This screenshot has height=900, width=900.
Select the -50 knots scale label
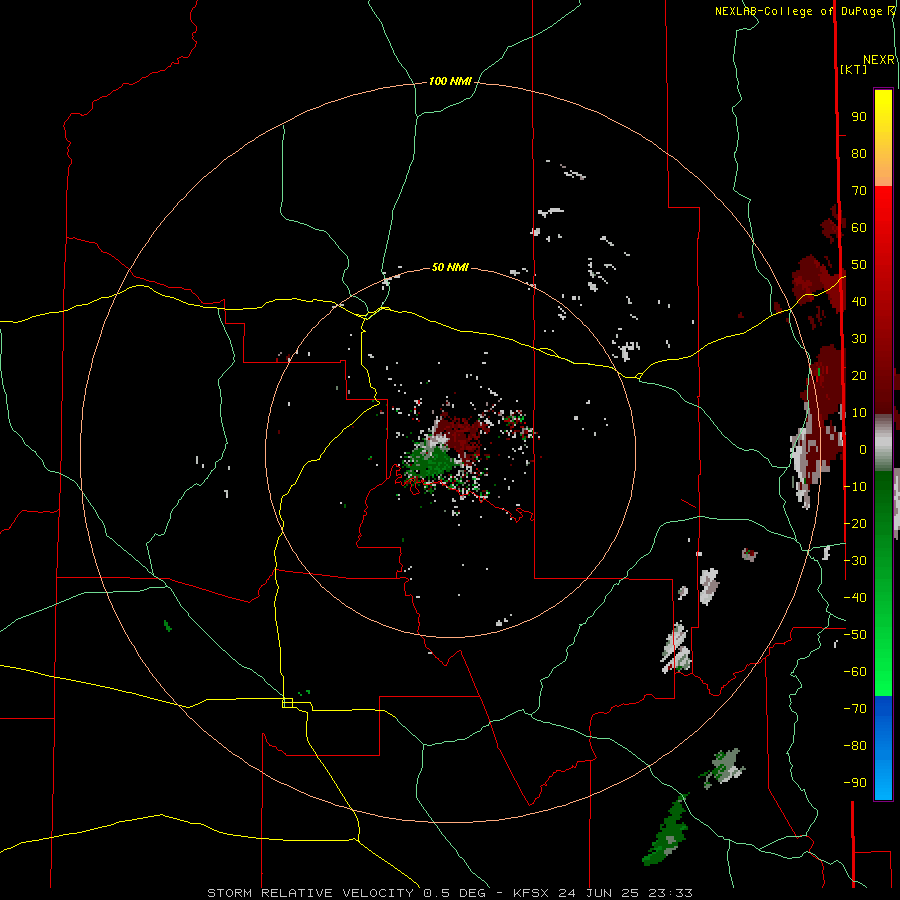855,635
